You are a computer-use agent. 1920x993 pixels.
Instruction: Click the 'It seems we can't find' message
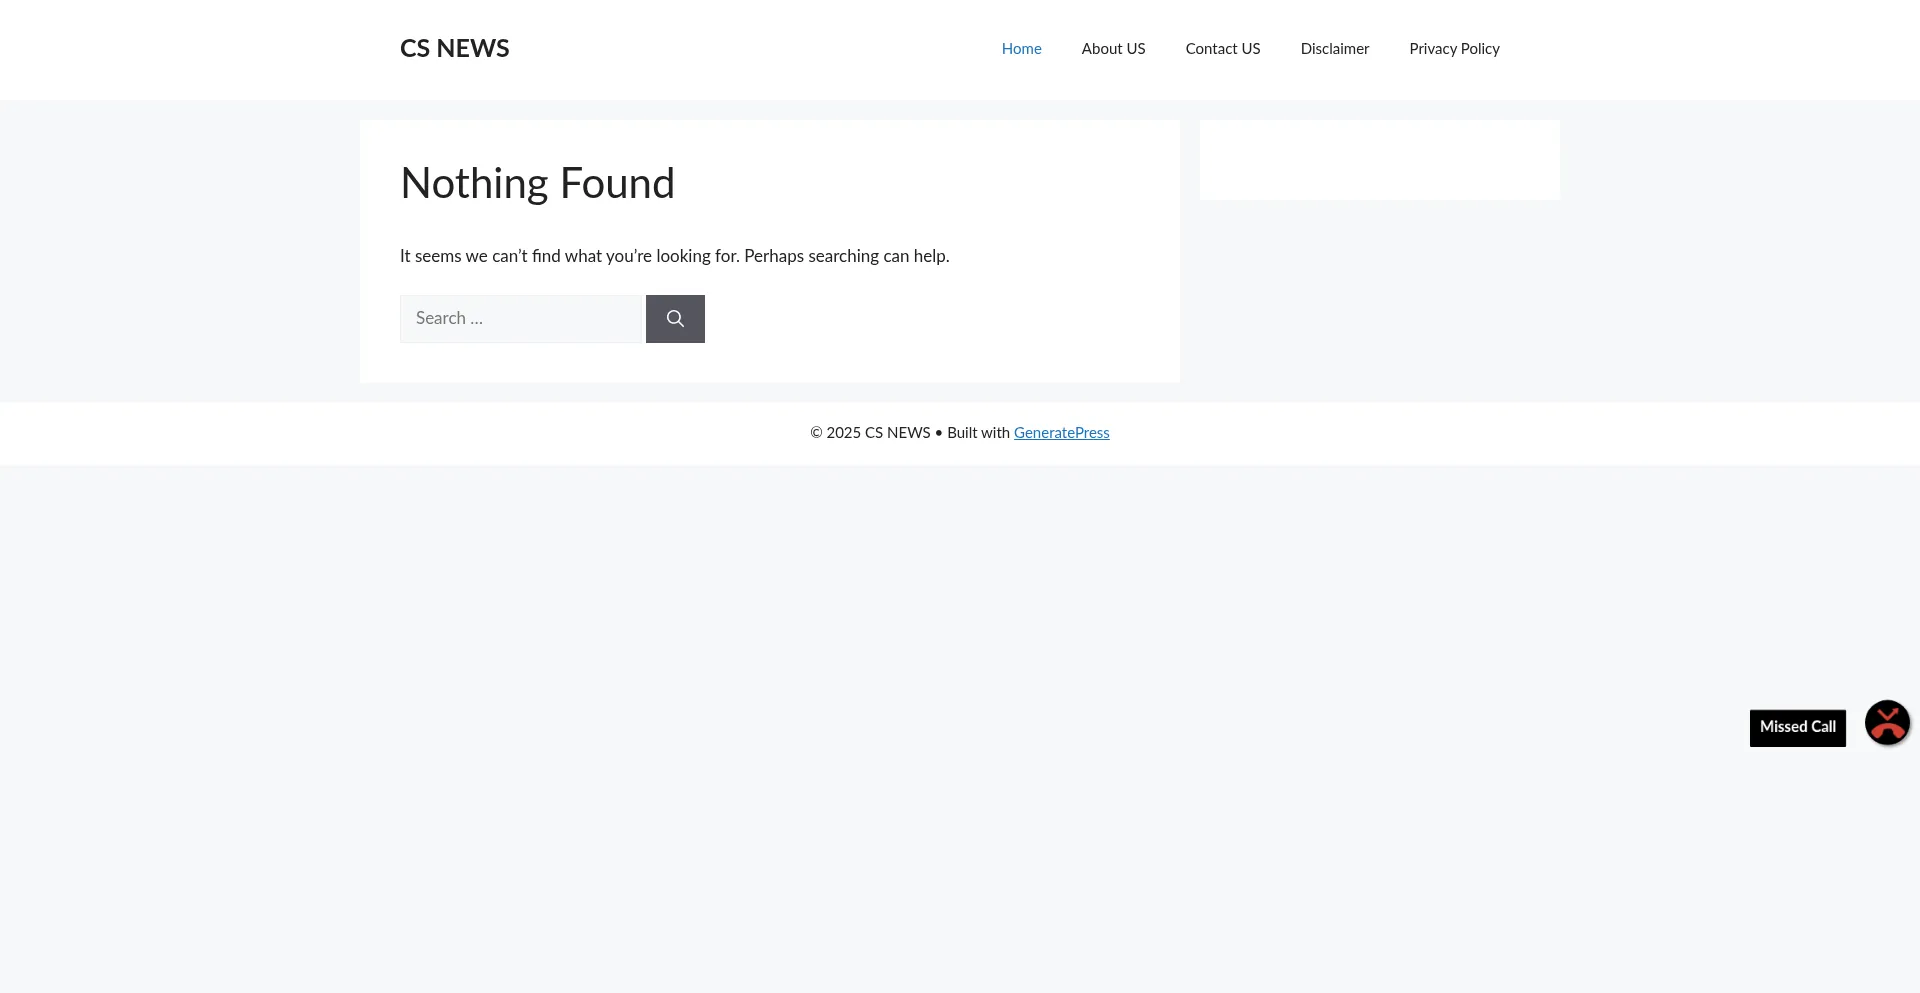point(675,256)
